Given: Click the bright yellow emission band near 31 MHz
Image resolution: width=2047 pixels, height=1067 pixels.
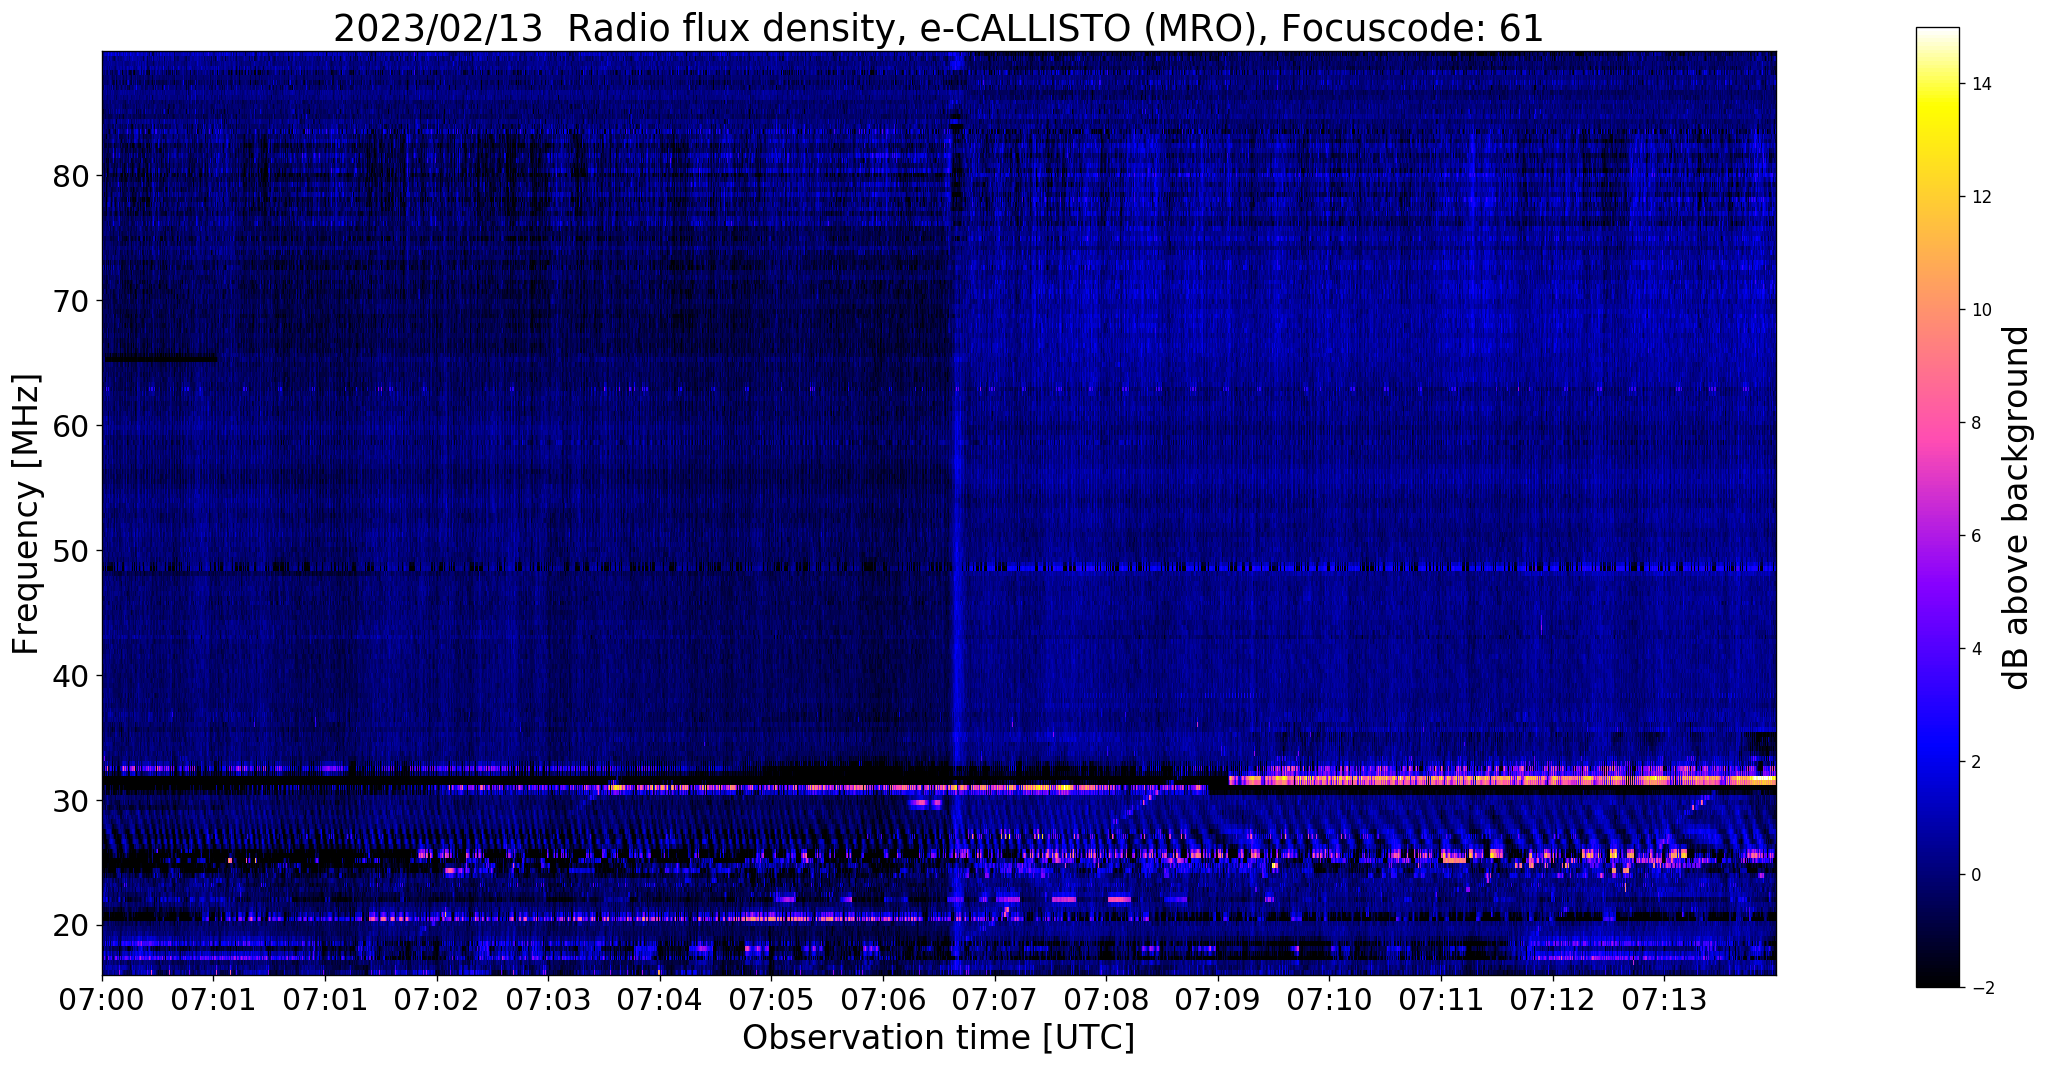Looking at the screenshot, I should [x=1502, y=780].
